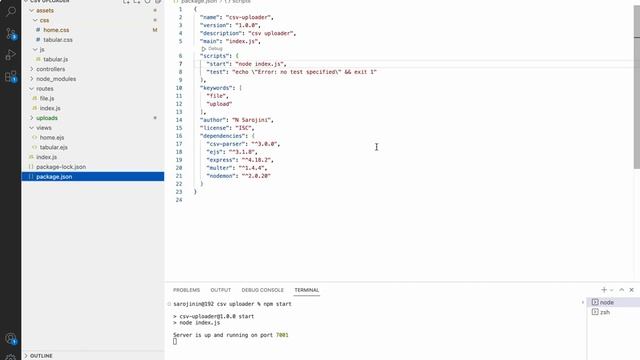Select the TERMINAL tab
640x360 pixels.
[x=307, y=290]
